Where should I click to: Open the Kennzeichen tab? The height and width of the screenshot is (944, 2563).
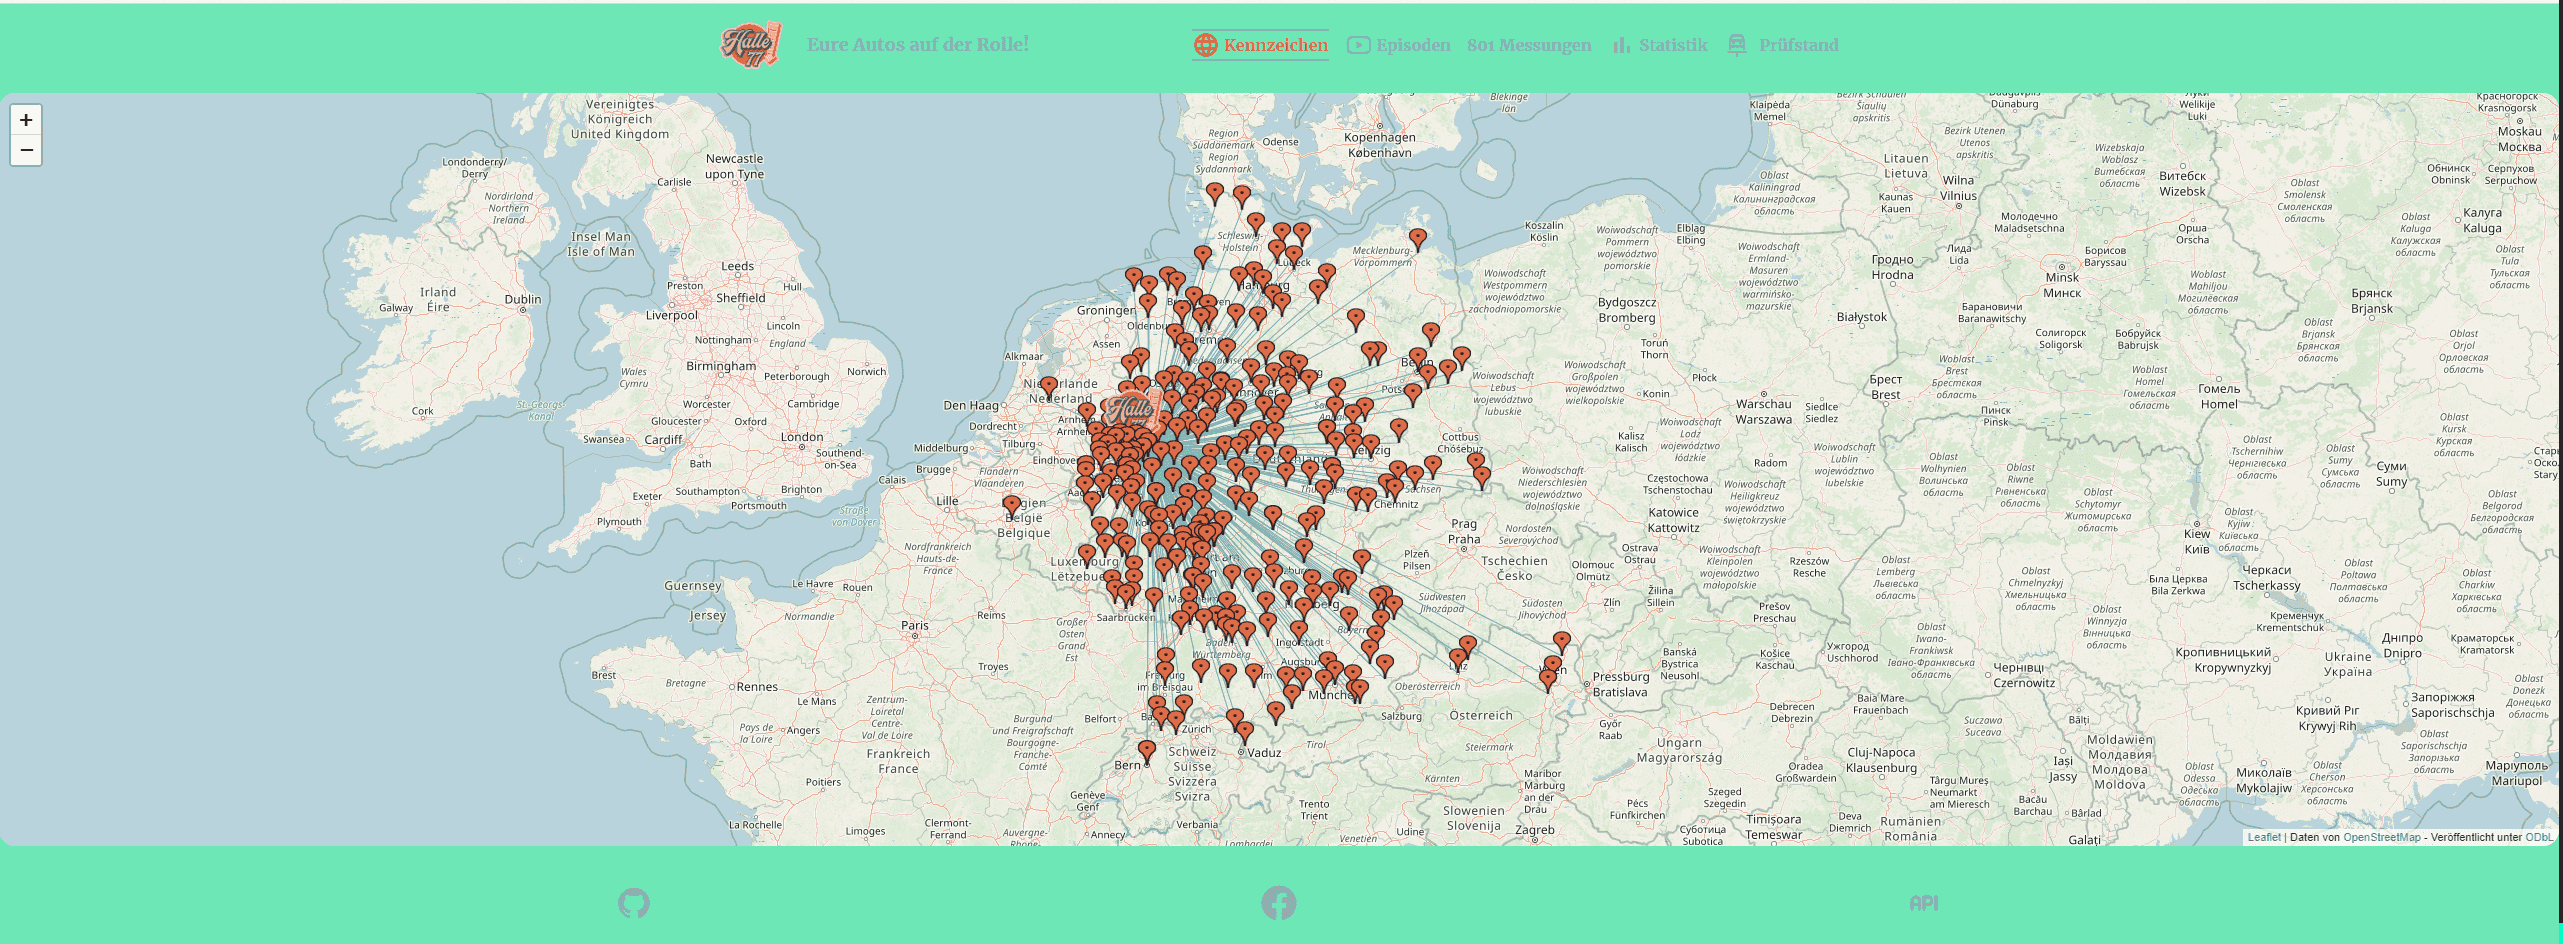[x=1261, y=45]
